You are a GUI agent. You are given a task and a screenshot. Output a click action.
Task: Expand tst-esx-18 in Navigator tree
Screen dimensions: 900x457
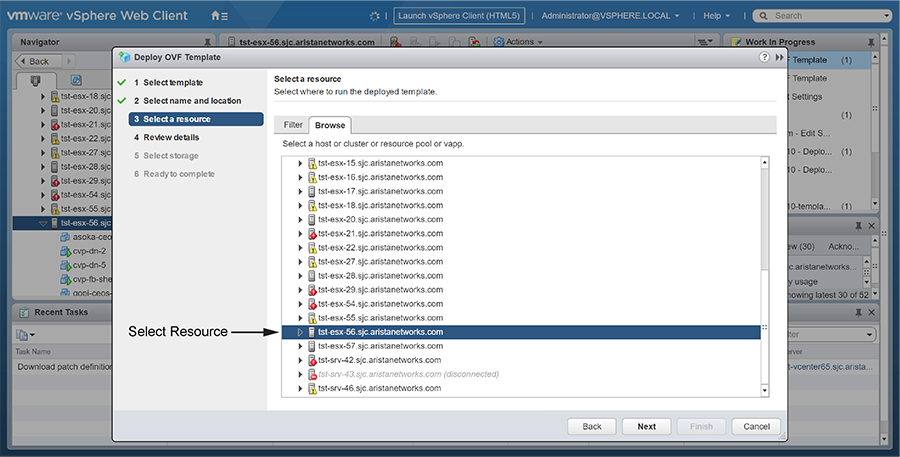point(43,96)
